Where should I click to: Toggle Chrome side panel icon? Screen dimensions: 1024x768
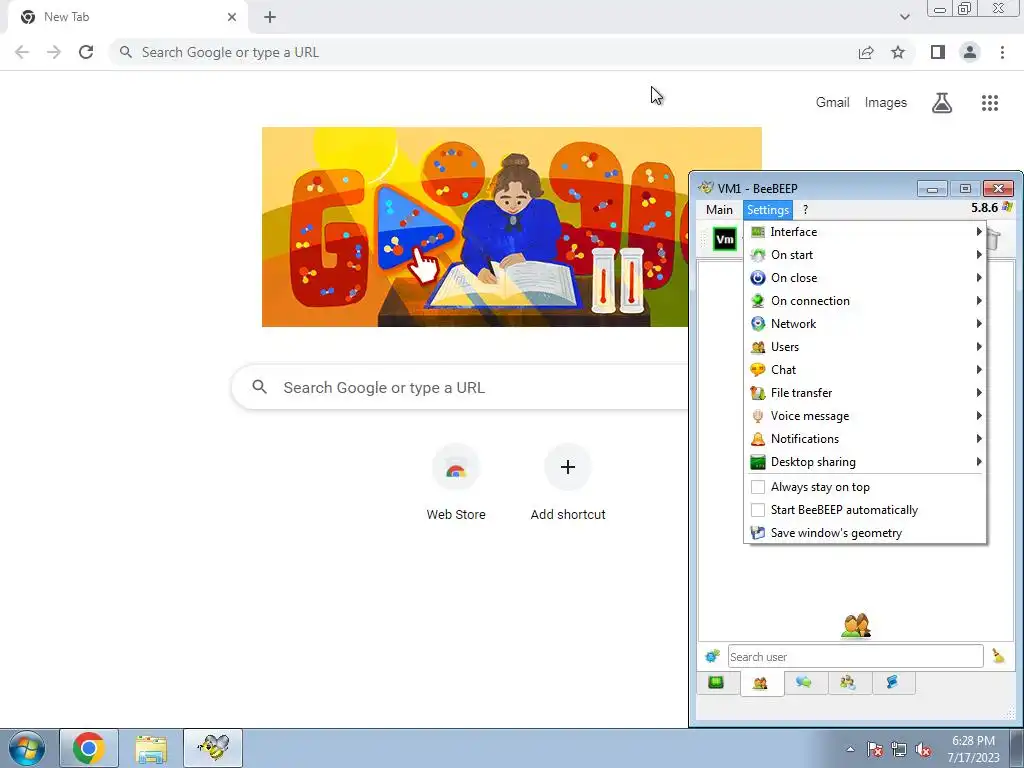click(938, 52)
